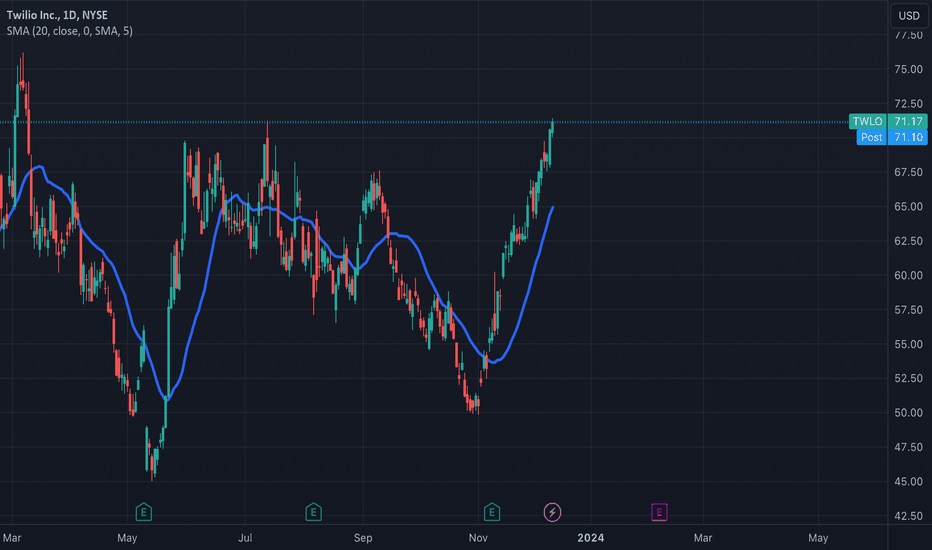Click the 75.00 price axis label
The width and height of the screenshot is (932, 550).
pos(908,70)
